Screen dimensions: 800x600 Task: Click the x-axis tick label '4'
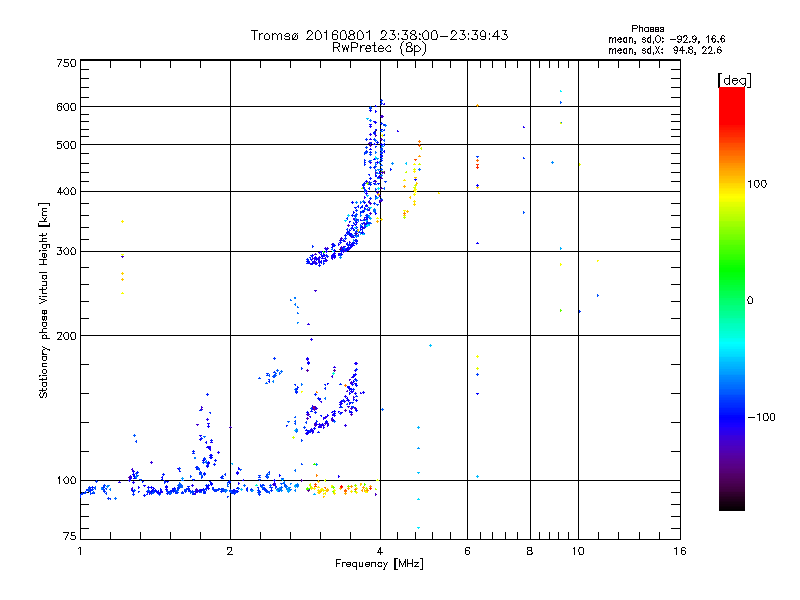(x=380, y=551)
